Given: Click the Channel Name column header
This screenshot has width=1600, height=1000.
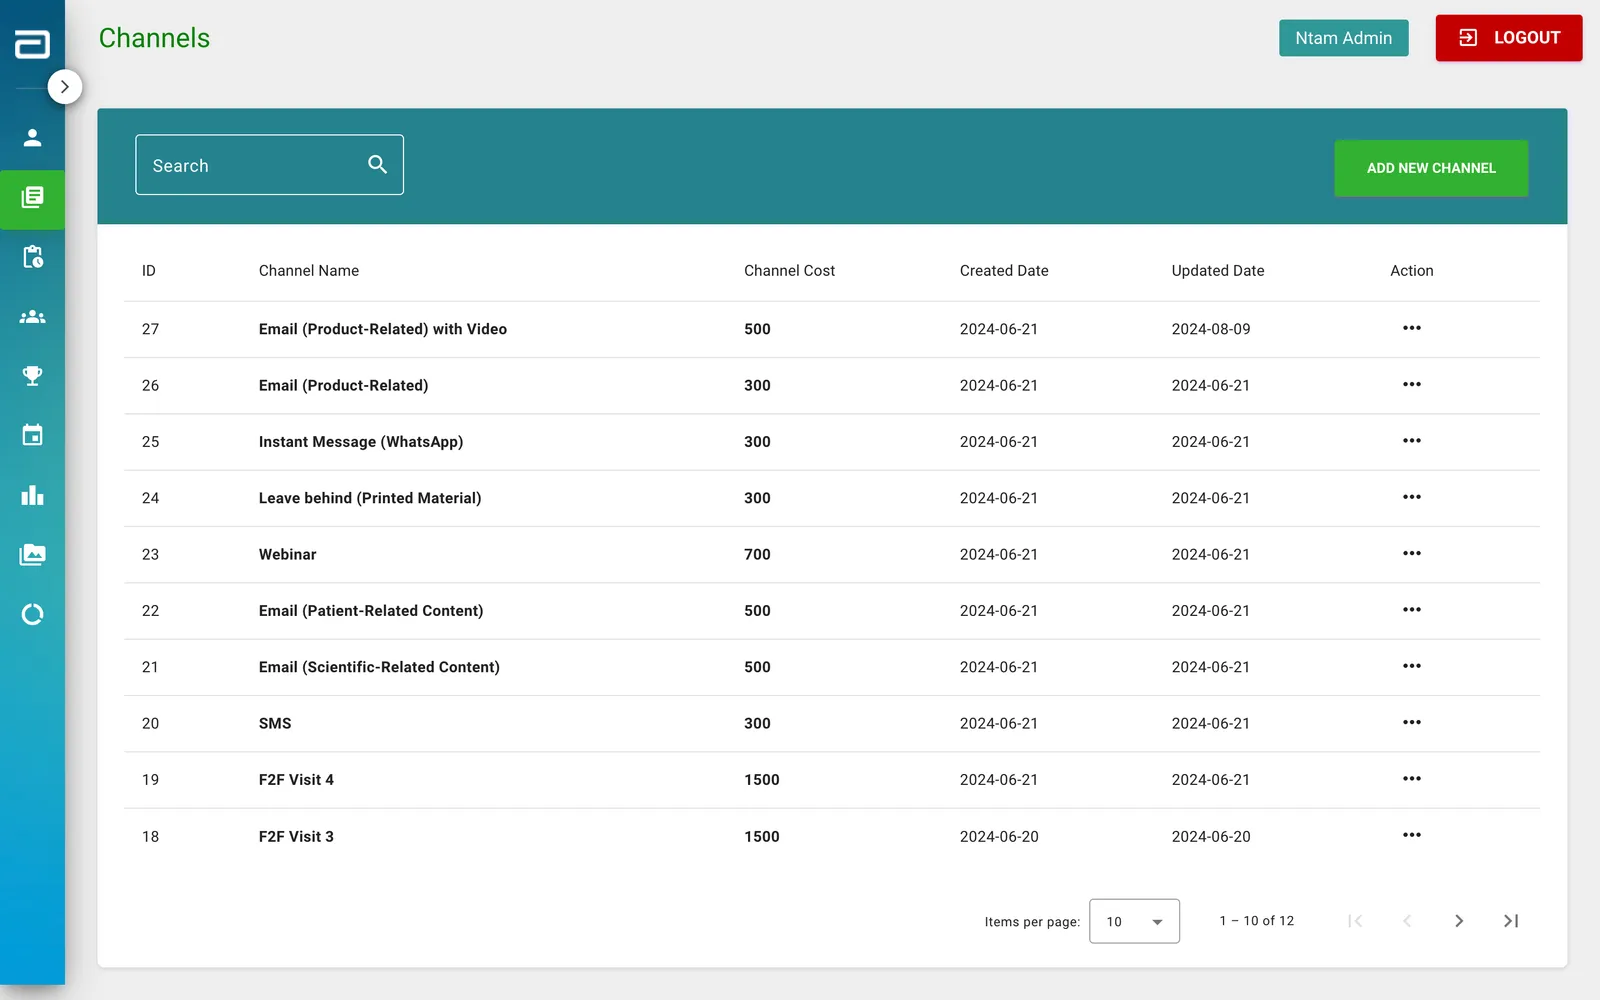Looking at the screenshot, I should [308, 271].
